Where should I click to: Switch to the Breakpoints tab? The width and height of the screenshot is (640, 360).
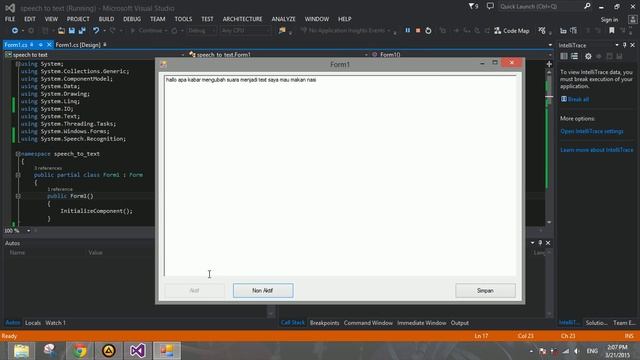pos(324,323)
